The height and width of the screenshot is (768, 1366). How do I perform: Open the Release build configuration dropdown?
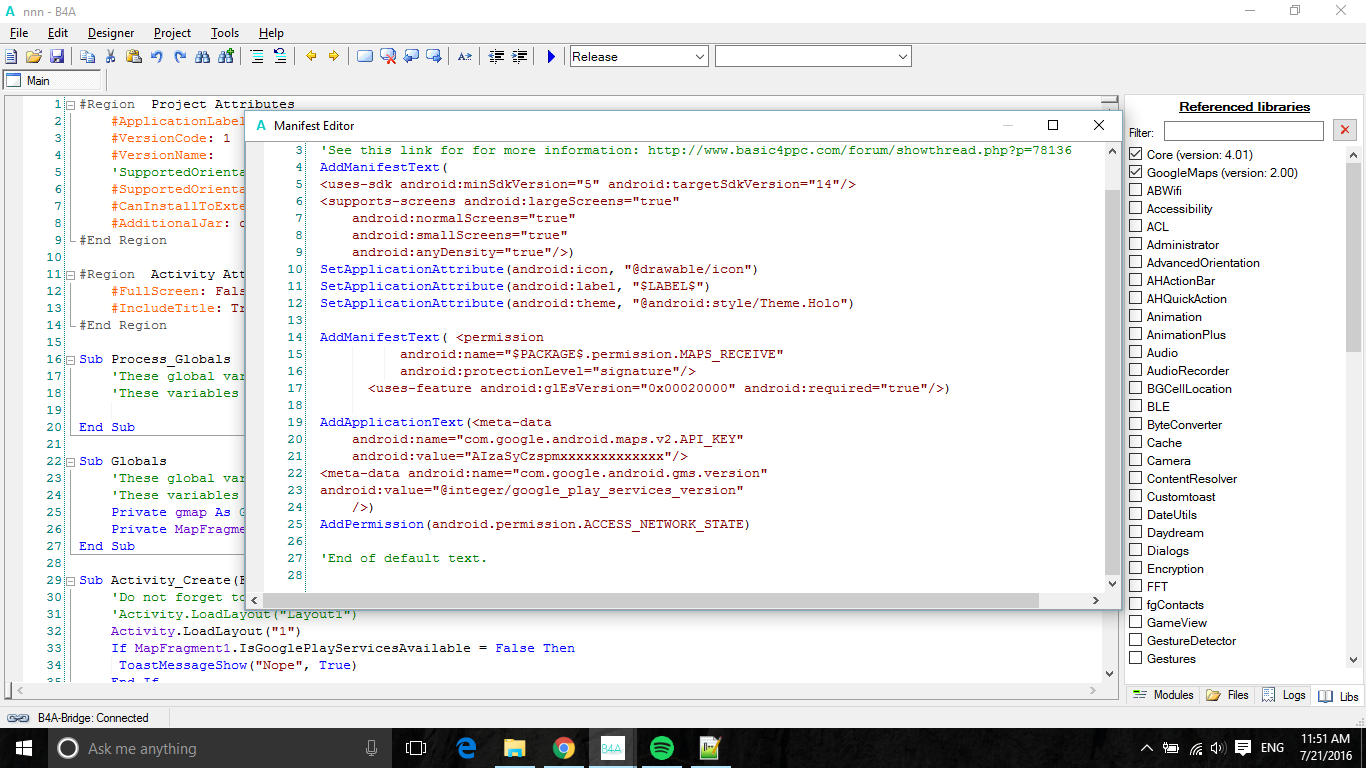coord(639,57)
